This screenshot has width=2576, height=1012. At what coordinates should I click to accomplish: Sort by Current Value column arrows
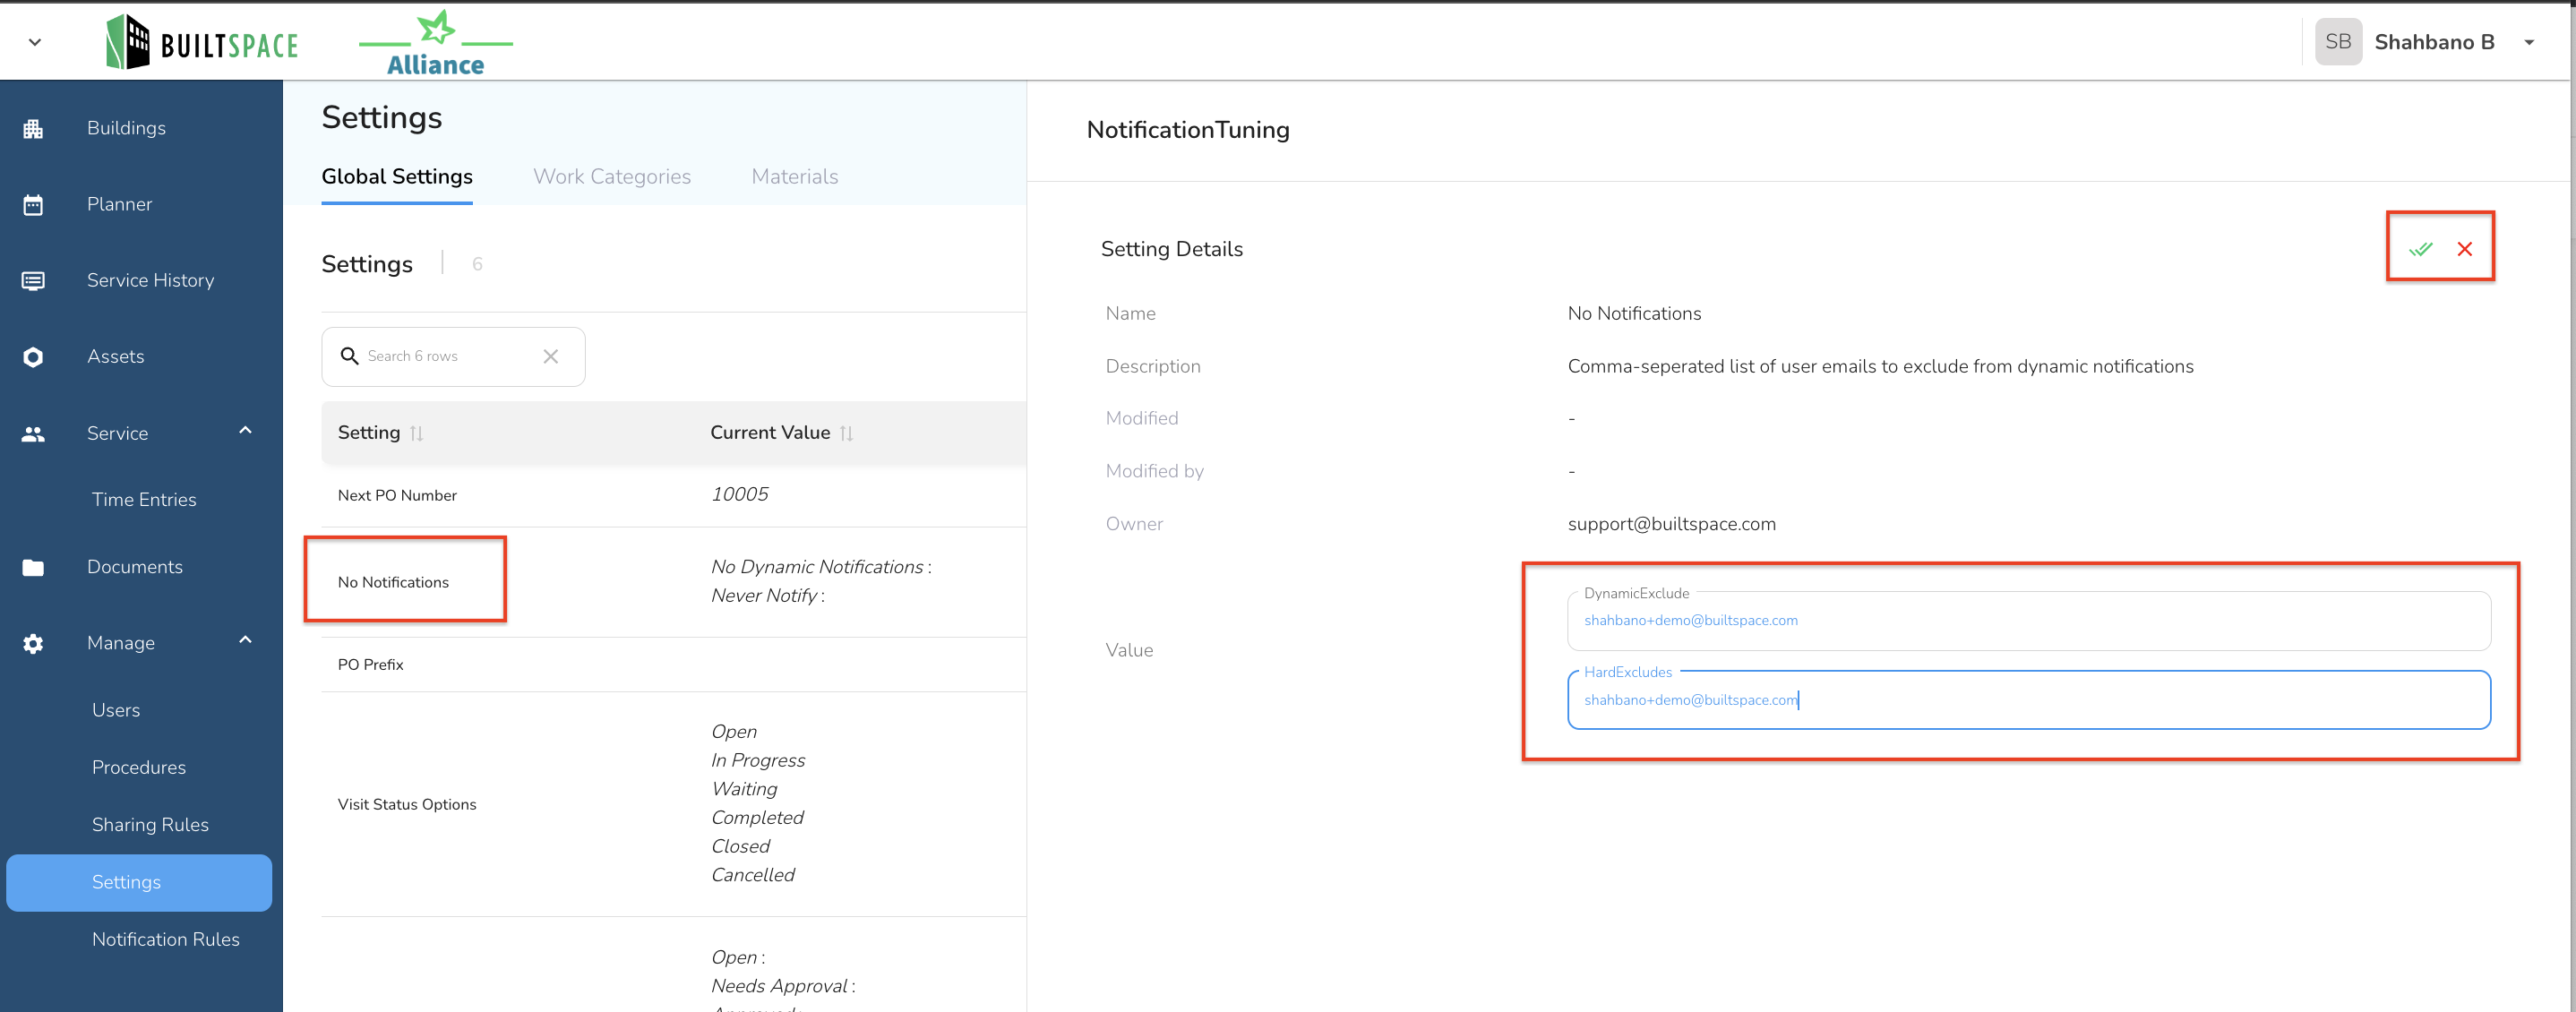click(x=847, y=433)
